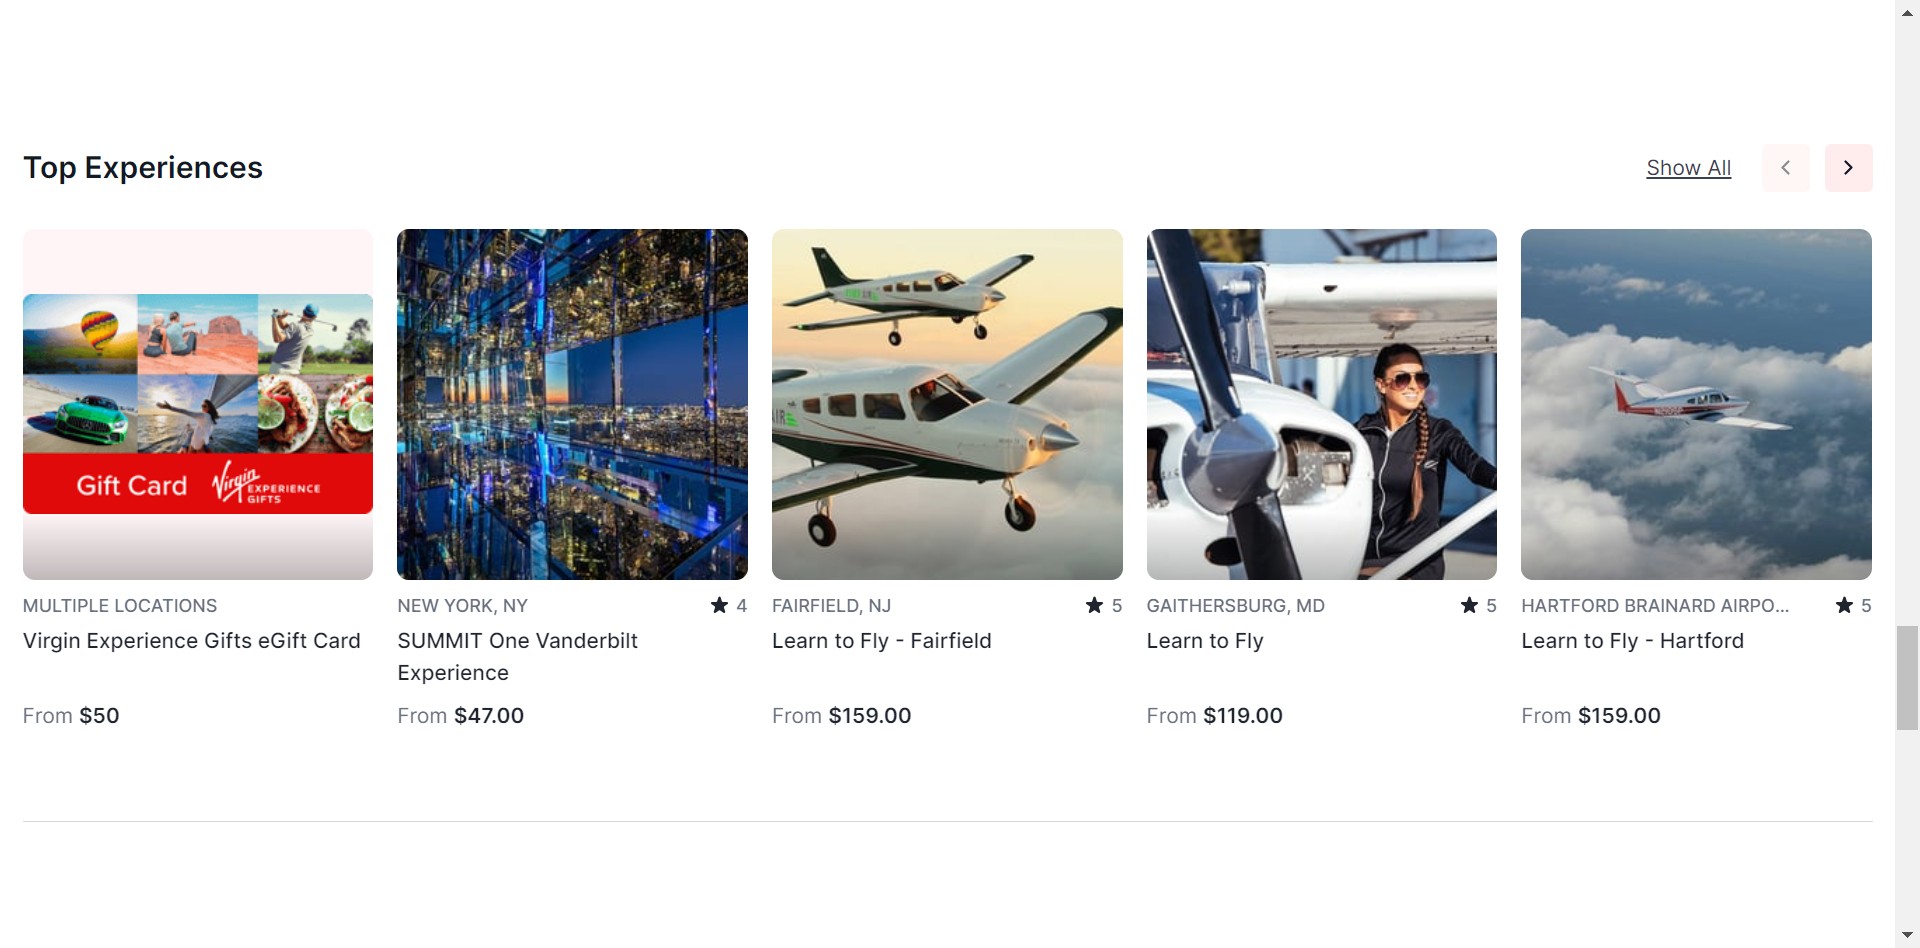Open the SUMMIT One Vanderbilt photo
The width and height of the screenshot is (1920, 948).
572,404
